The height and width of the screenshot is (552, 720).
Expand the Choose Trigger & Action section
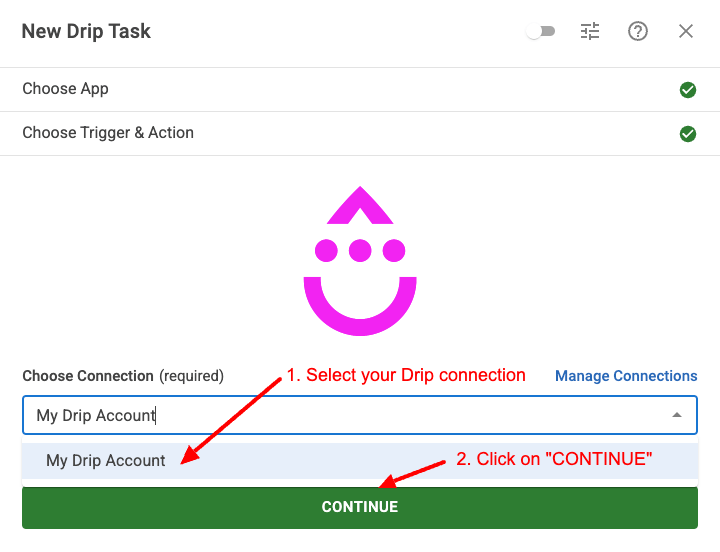pyautogui.click(x=360, y=133)
